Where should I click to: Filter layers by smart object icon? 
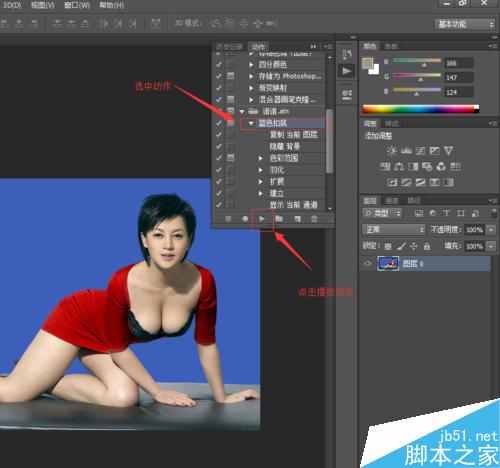(x=475, y=213)
